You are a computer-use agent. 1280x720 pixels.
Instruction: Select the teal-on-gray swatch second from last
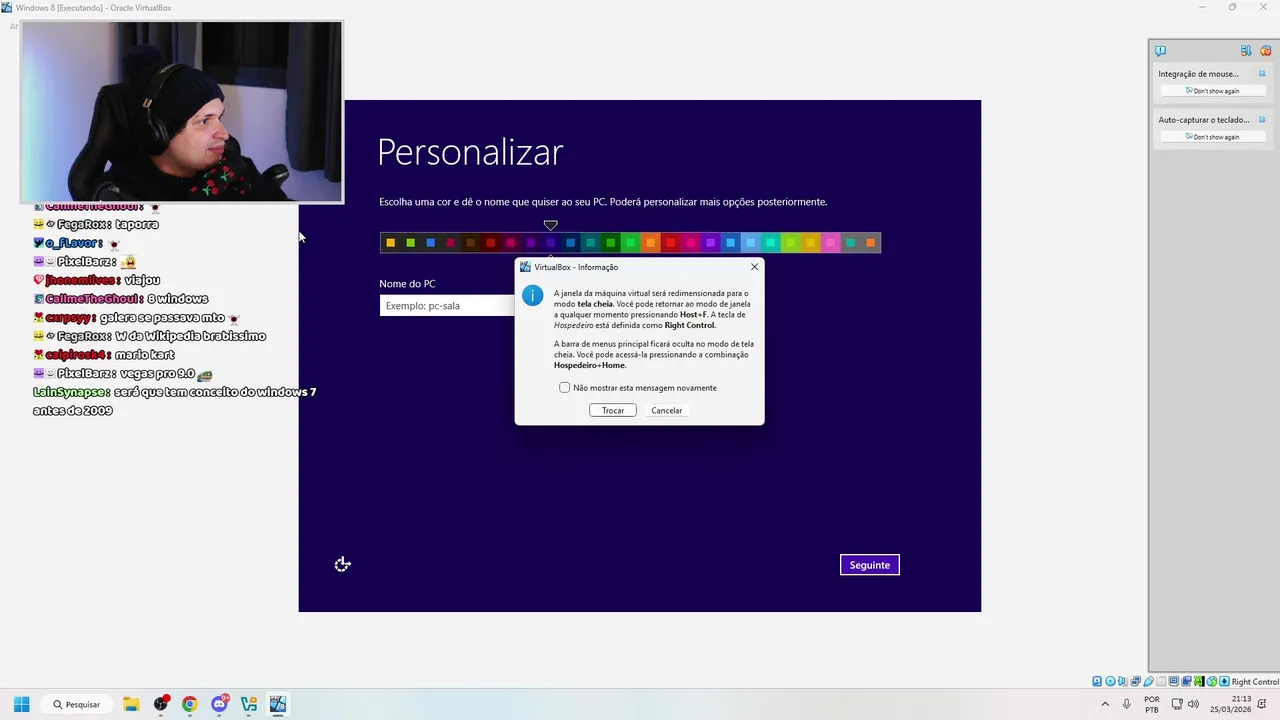pos(851,242)
